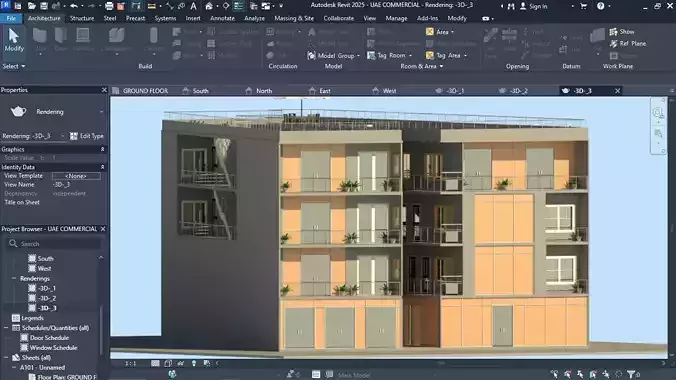Viewport: 676px width, 380px height.
Task: Collapse the Renderings tree node
Action: (x=14, y=278)
